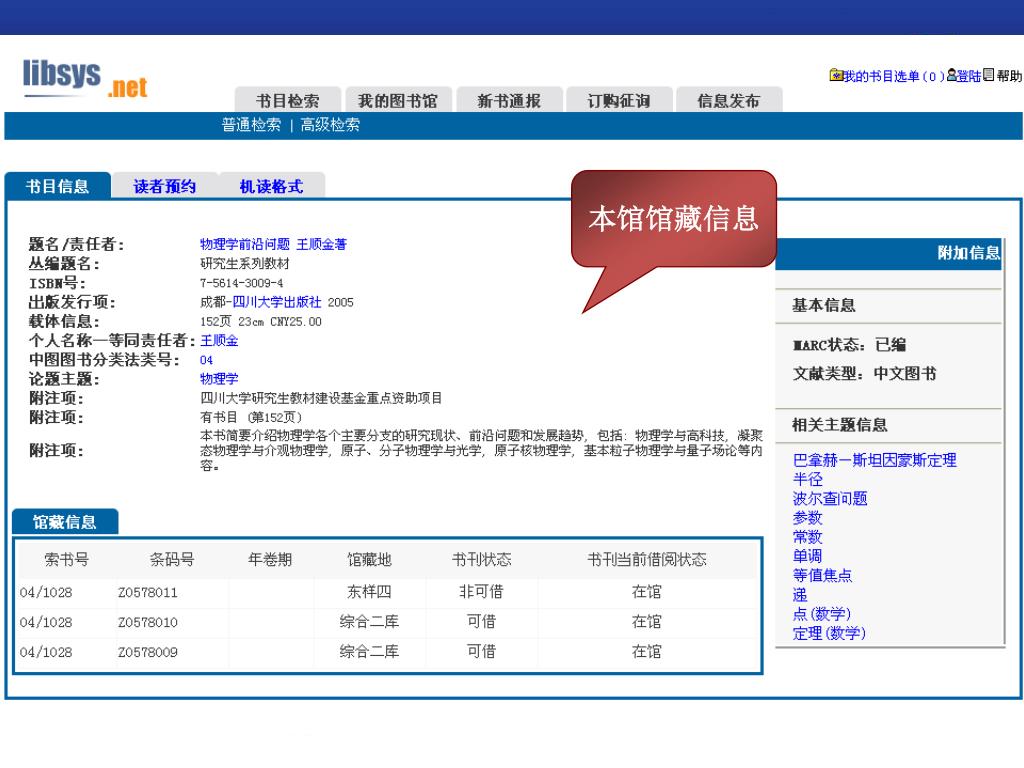The width and height of the screenshot is (1024, 768).
Task: Click the 索书号 column header
Action: (66, 559)
